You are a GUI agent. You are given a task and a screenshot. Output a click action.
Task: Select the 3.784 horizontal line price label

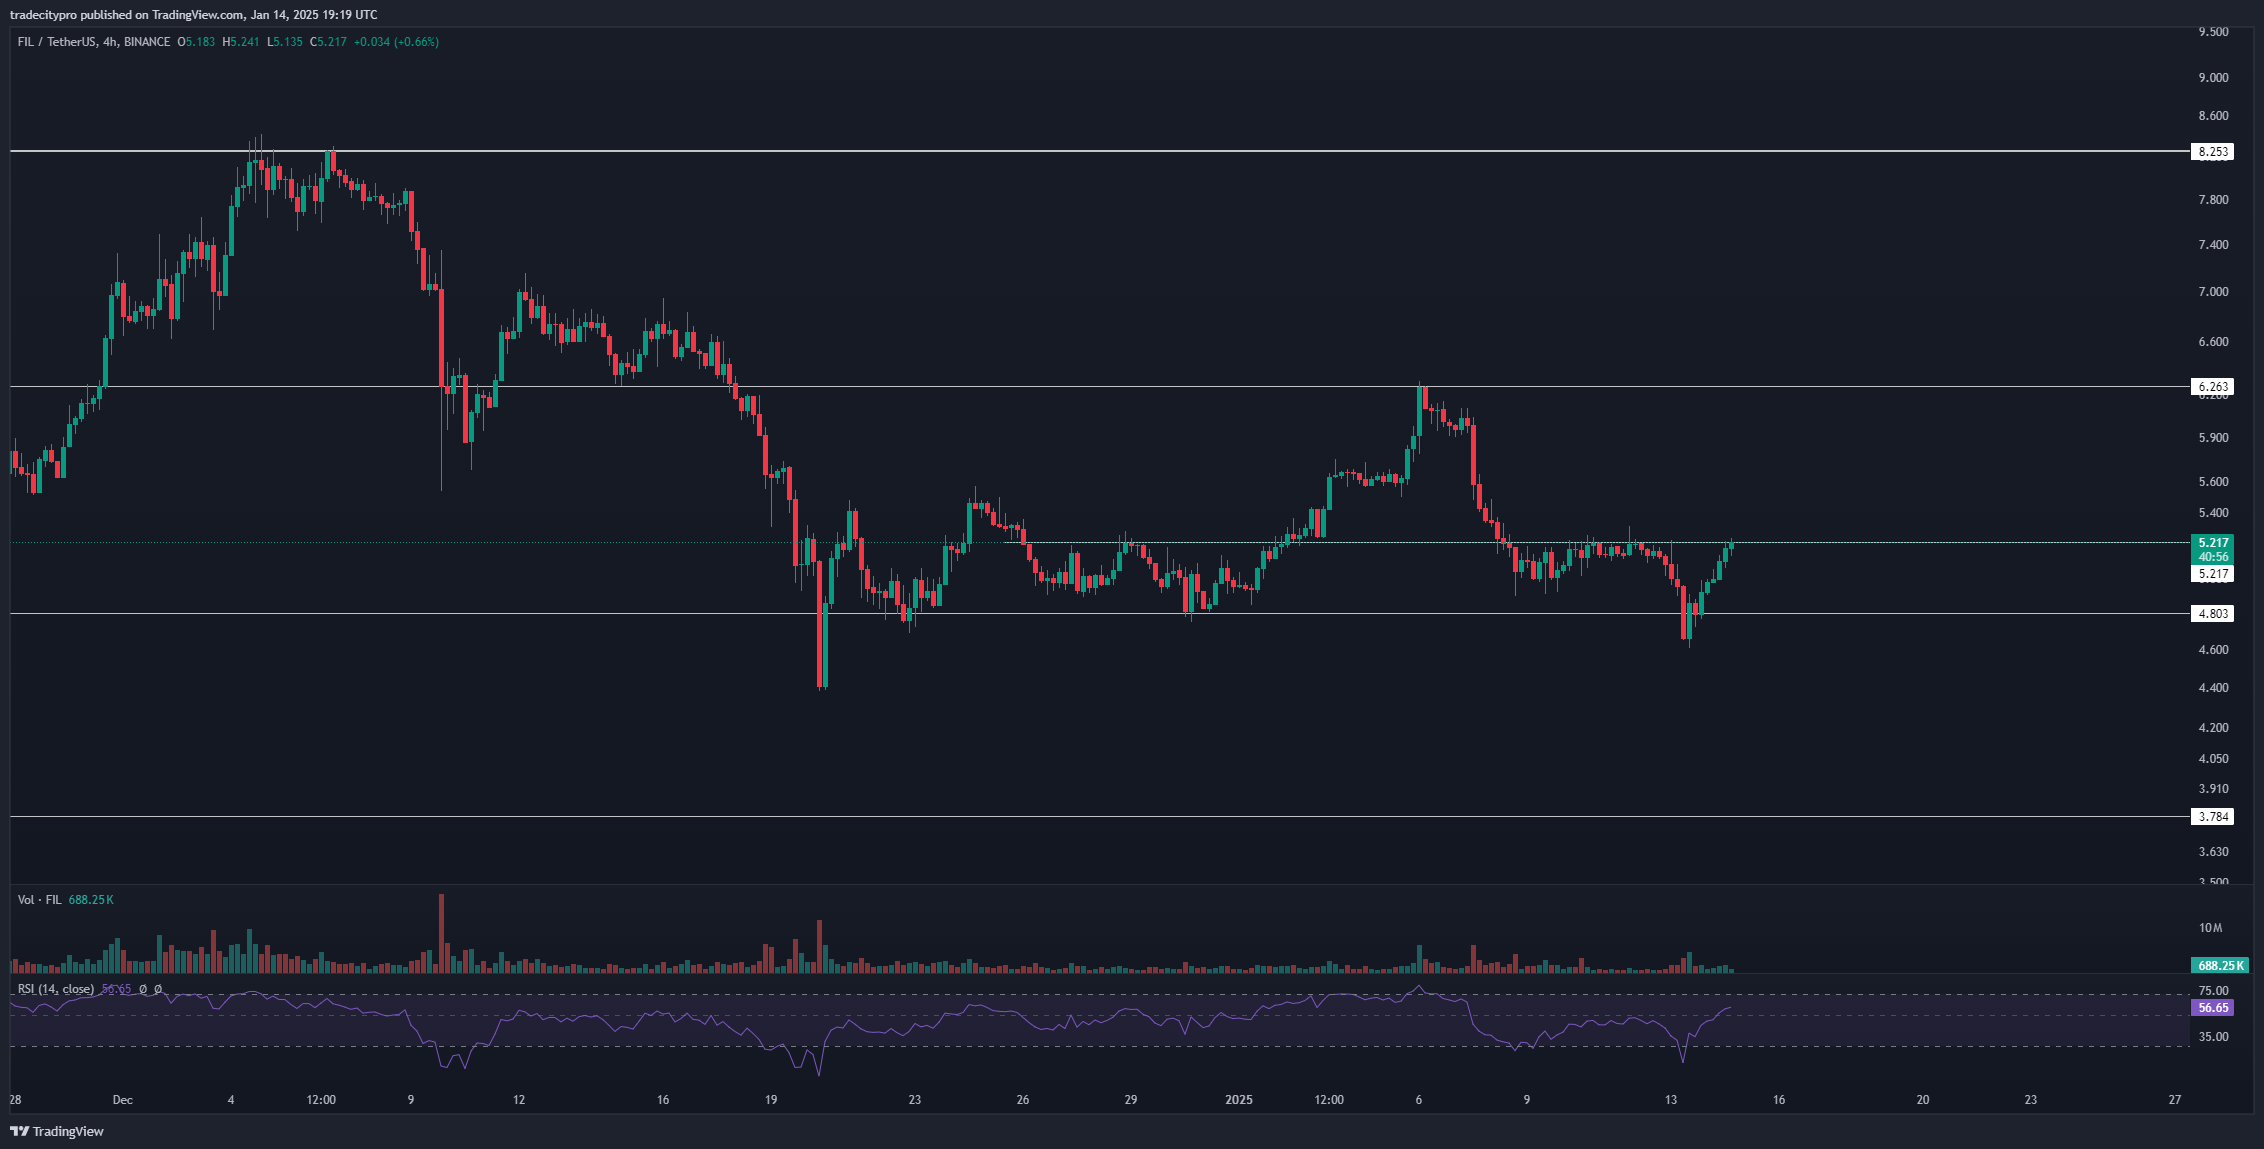point(2212,816)
